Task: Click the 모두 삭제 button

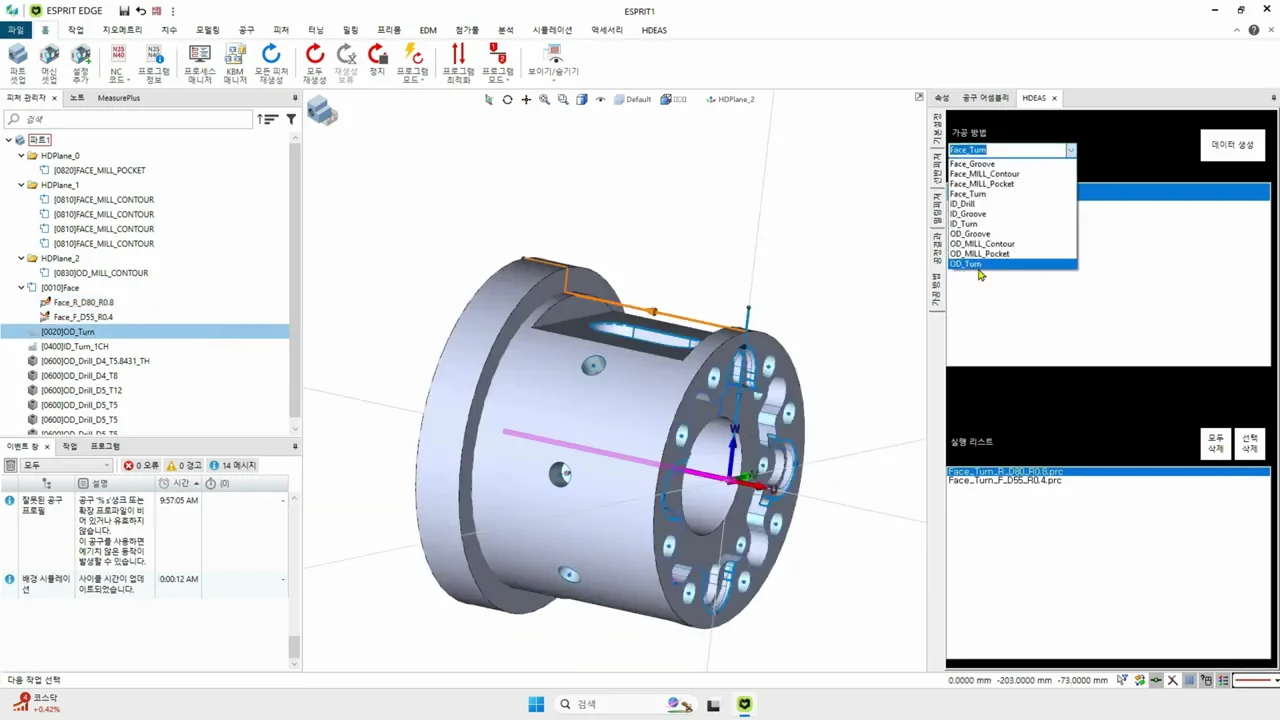Action: point(1216,444)
